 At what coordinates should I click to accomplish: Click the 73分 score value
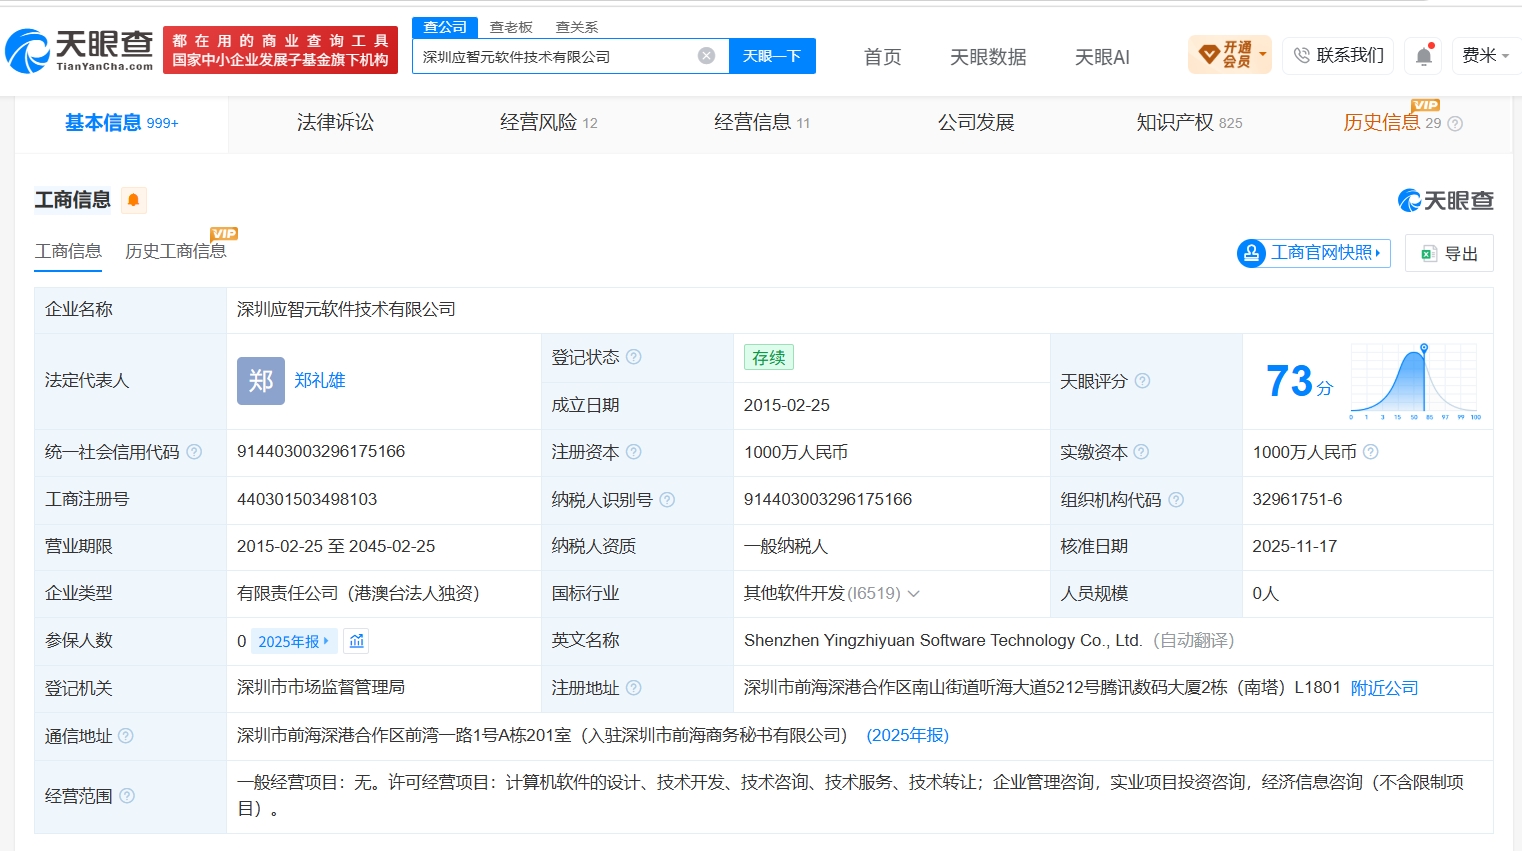click(1299, 381)
